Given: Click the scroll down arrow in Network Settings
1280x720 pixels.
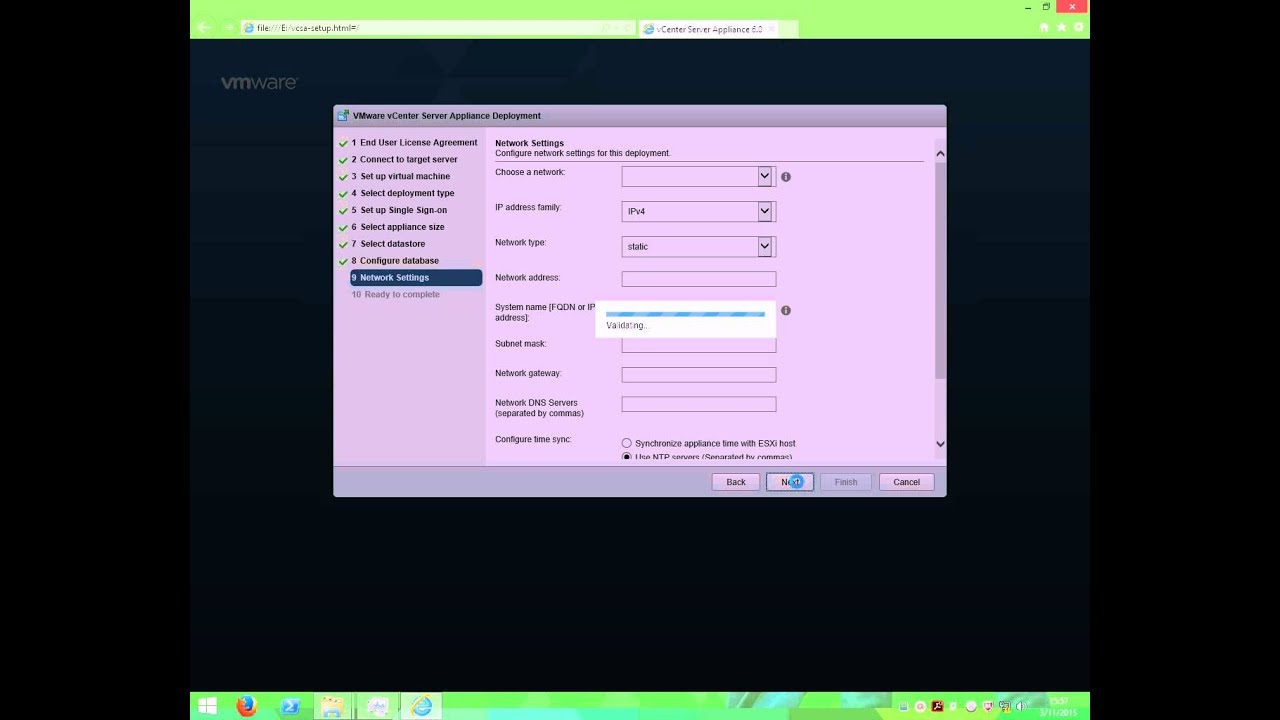Looking at the screenshot, I should click(x=940, y=443).
